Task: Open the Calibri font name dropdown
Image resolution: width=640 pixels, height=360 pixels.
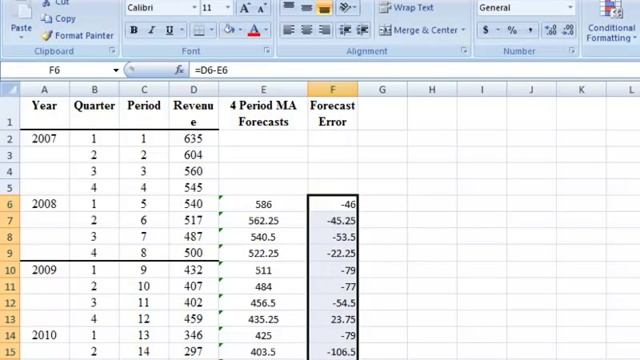Action: (x=194, y=8)
